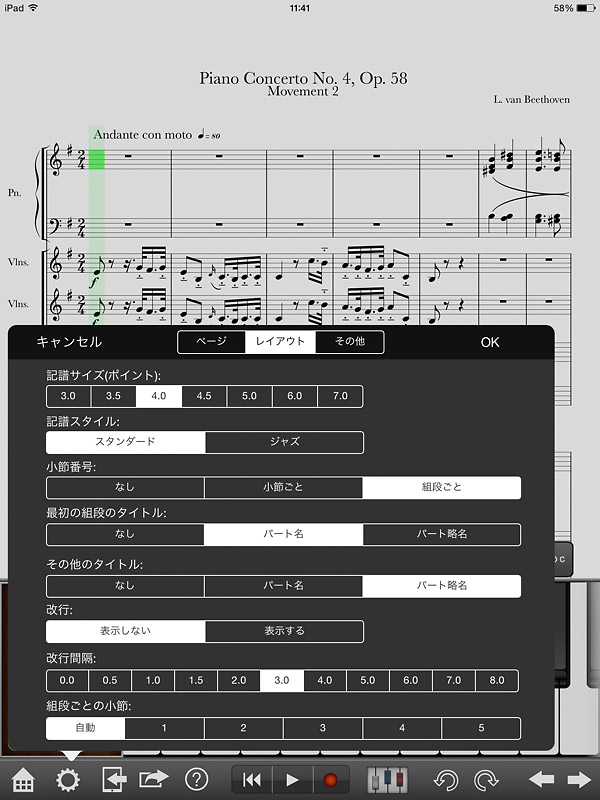Move cursor left with the left arrow
The image size is (600, 800).
pyautogui.click(x=541, y=780)
